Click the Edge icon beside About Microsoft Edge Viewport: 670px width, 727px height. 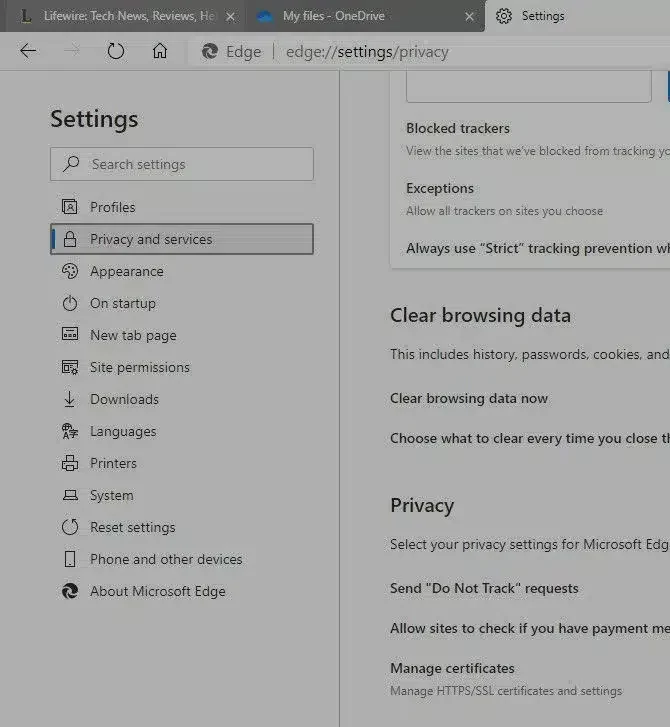point(70,591)
